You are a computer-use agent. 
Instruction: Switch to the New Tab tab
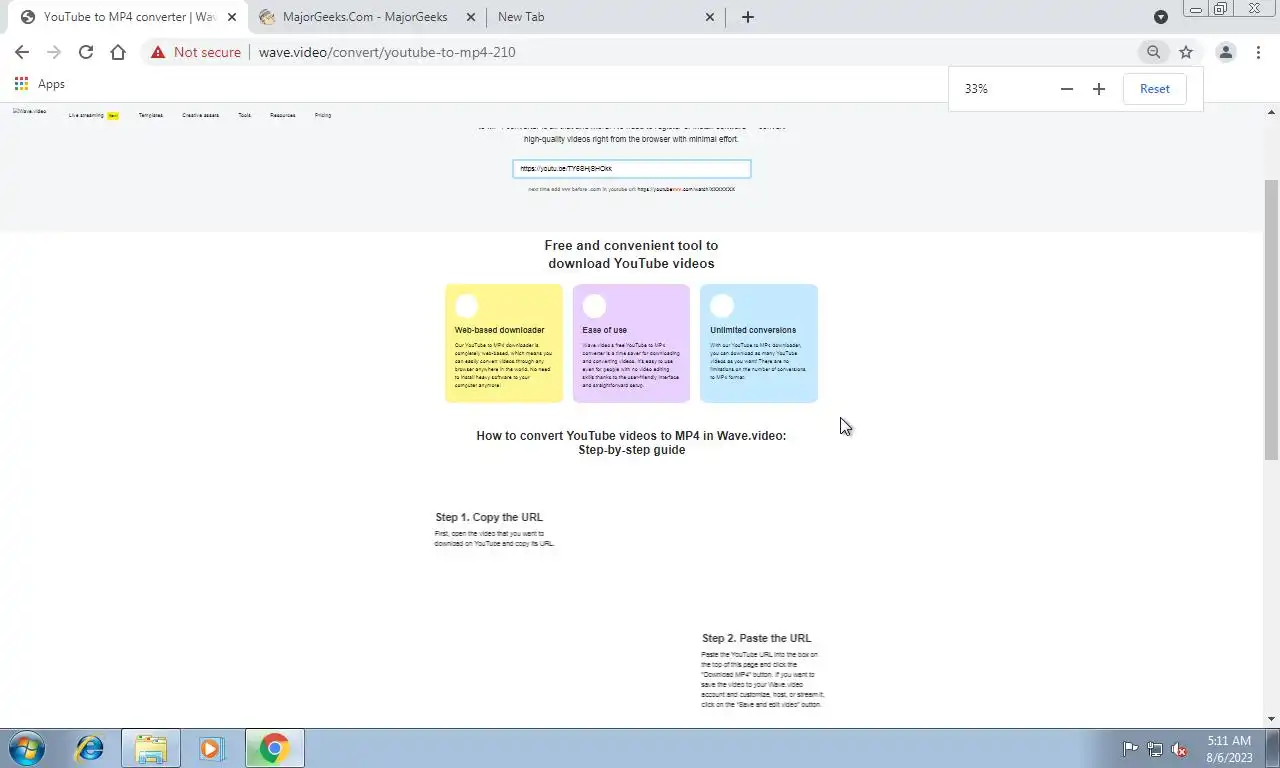click(x=605, y=17)
